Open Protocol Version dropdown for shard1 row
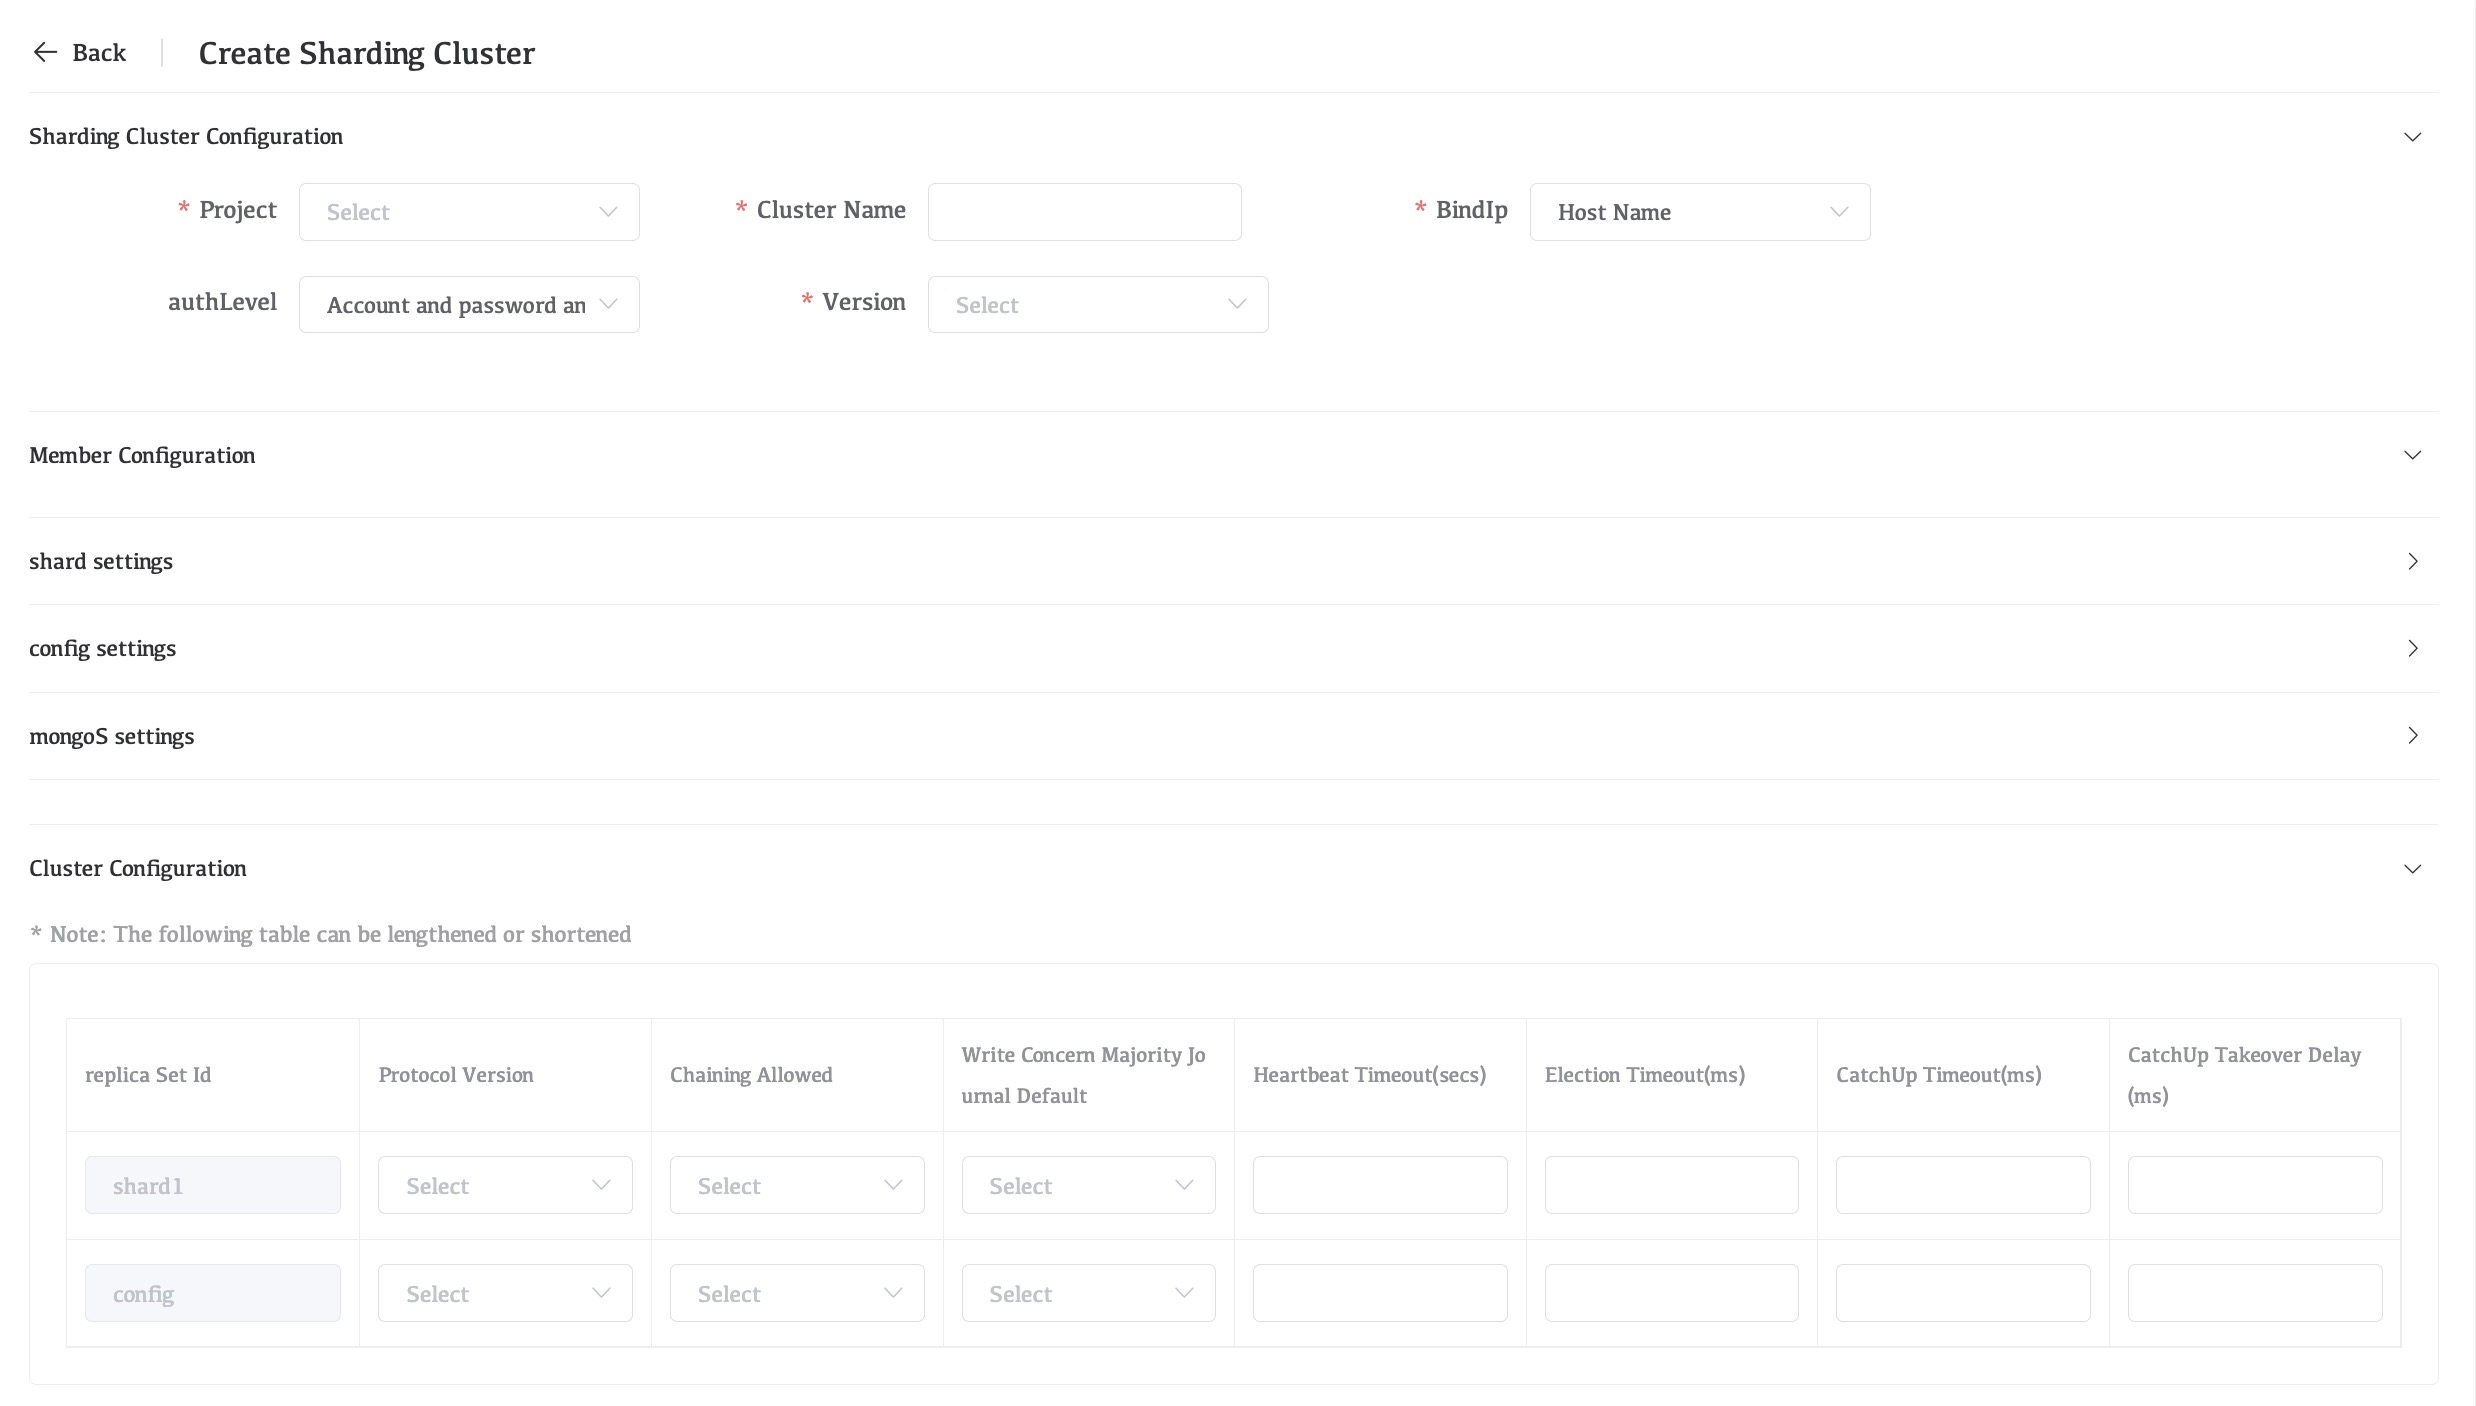This screenshot has width=2476, height=1406. tap(505, 1185)
